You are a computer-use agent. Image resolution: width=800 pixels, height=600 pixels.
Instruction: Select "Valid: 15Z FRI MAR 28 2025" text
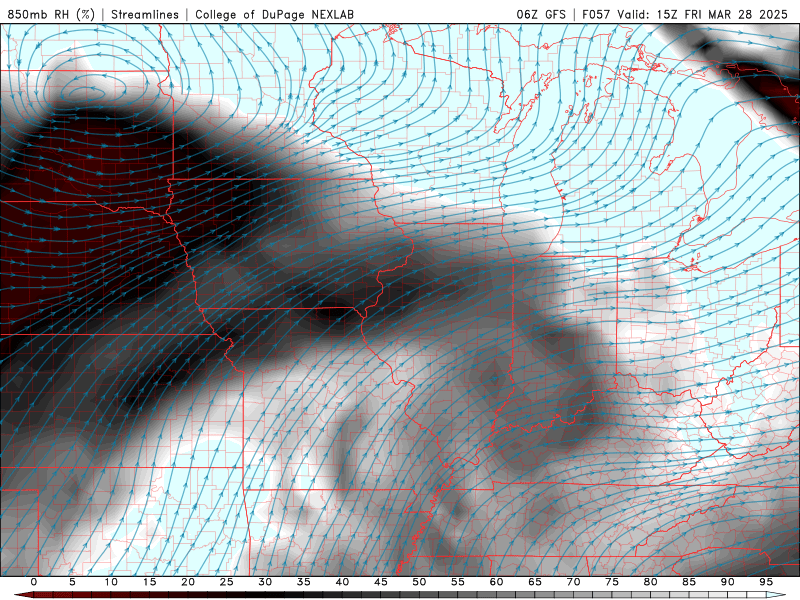tap(703, 14)
